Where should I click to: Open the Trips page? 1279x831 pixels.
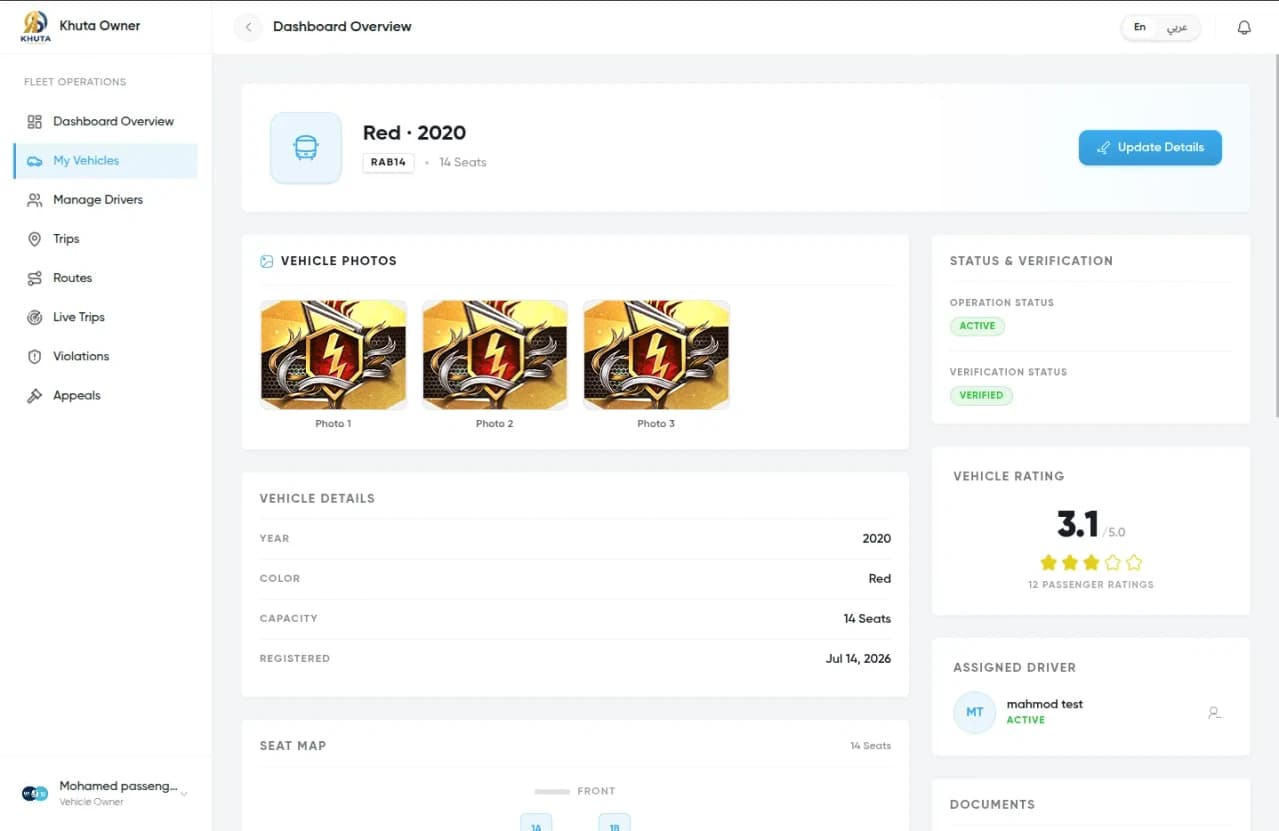(105, 238)
